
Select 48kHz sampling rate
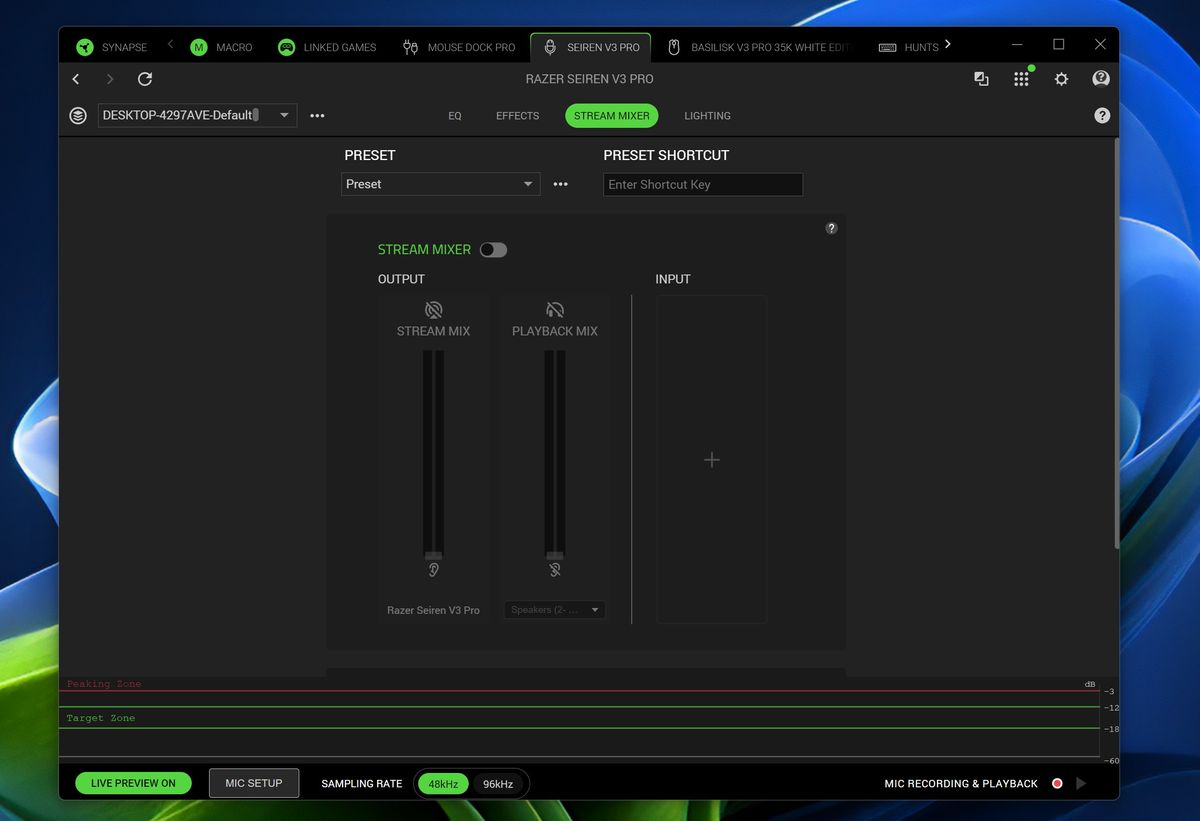click(x=443, y=784)
